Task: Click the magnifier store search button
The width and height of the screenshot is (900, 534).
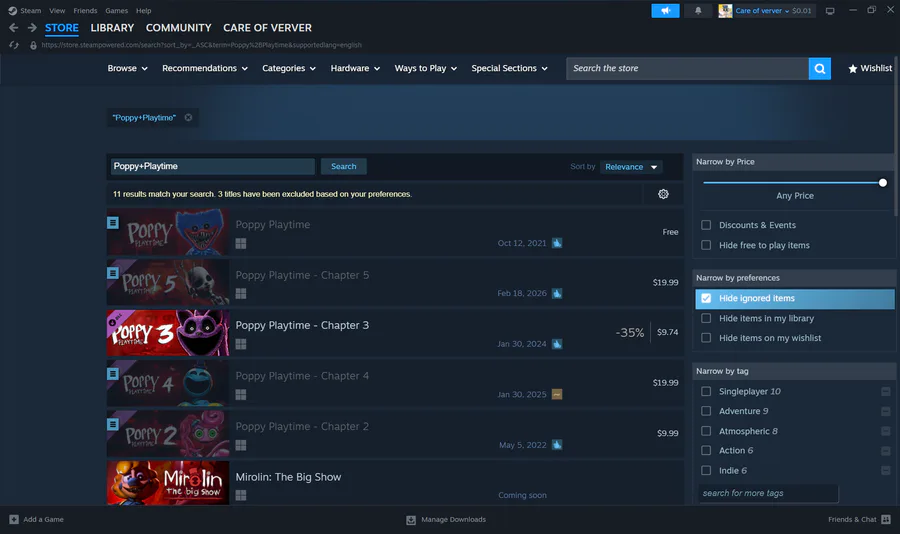Action: 820,68
